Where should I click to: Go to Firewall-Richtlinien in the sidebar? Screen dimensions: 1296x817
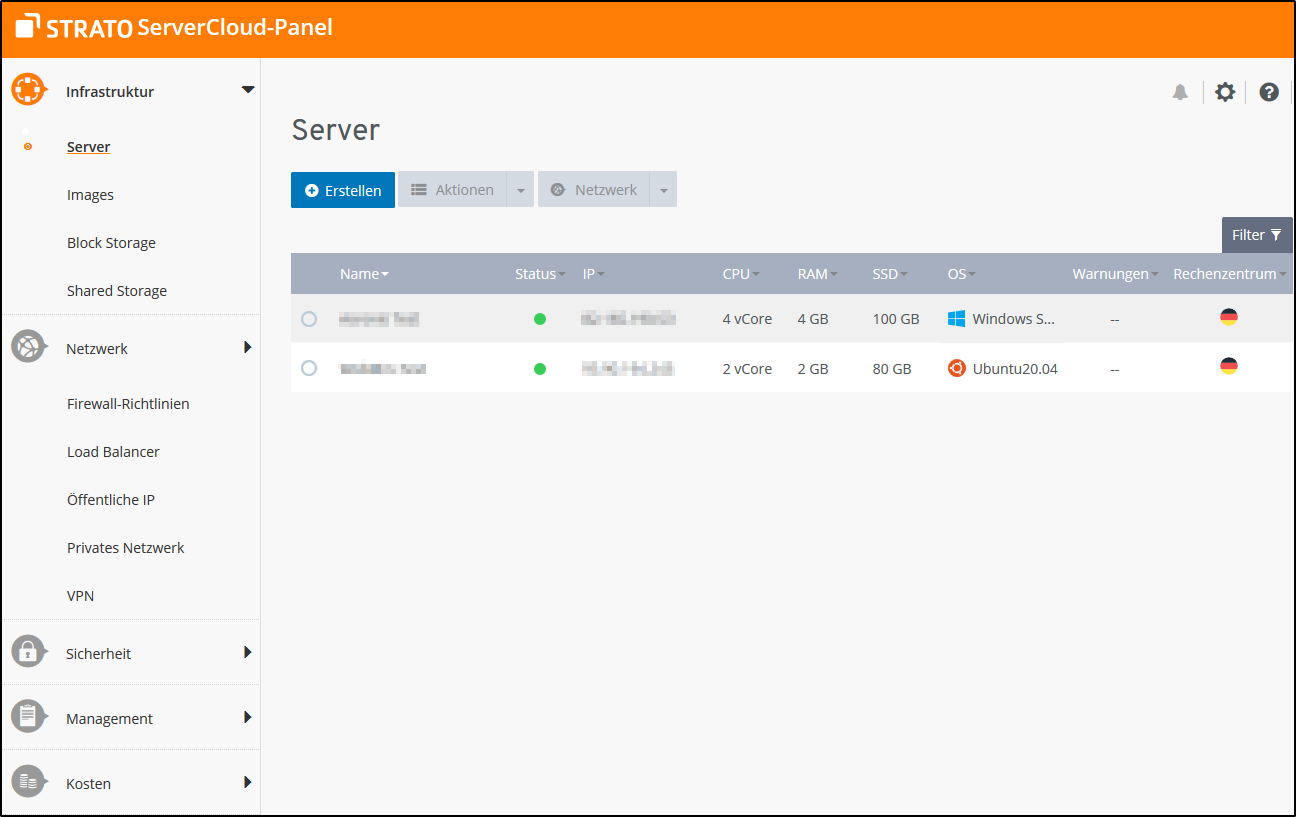click(128, 404)
